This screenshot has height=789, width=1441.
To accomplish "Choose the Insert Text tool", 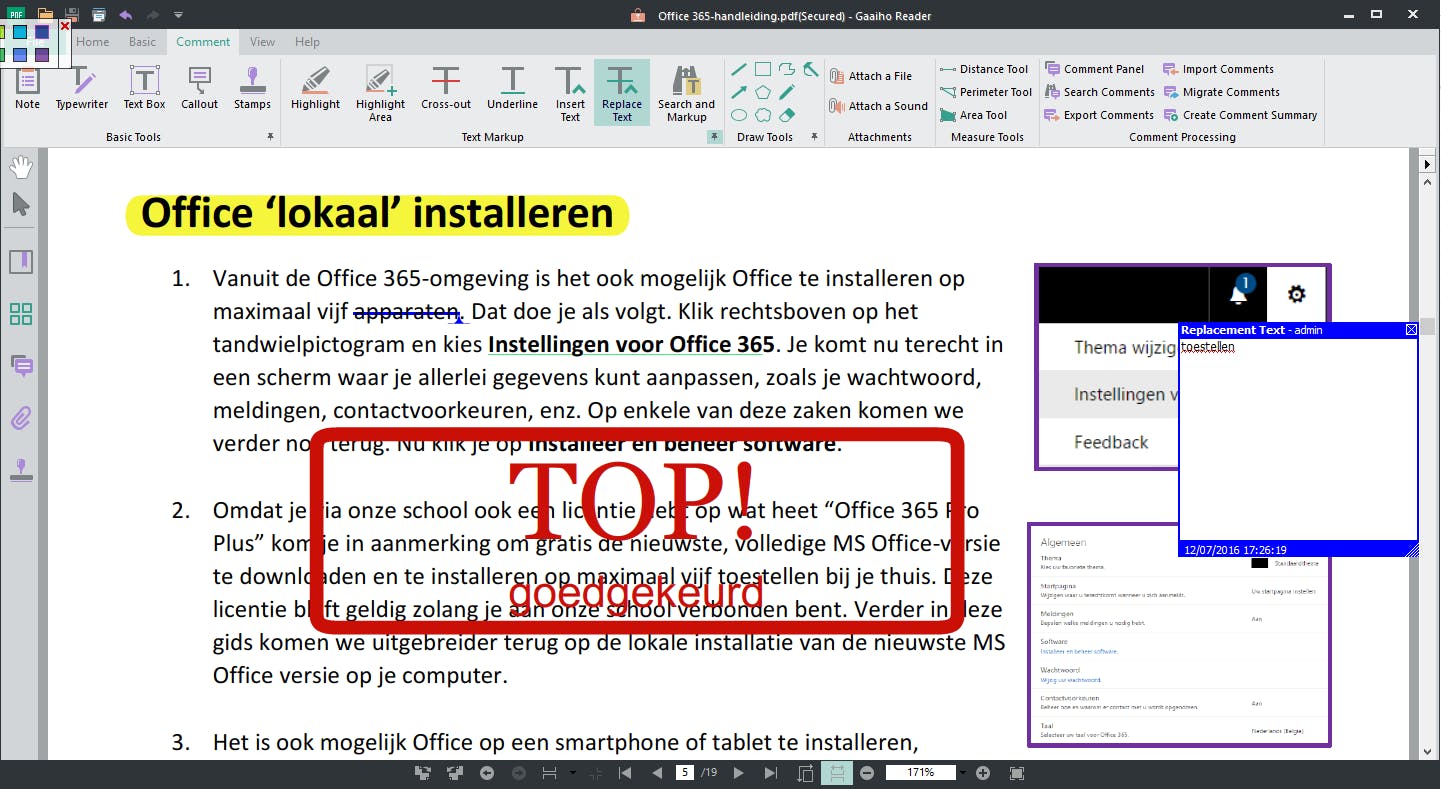I will click(570, 94).
